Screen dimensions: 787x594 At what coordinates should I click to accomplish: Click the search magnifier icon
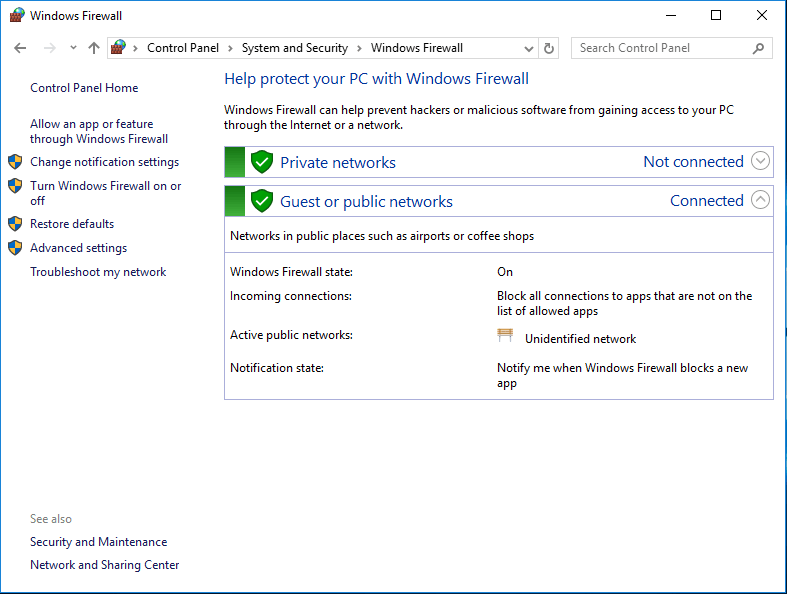[x=758, y=48]
